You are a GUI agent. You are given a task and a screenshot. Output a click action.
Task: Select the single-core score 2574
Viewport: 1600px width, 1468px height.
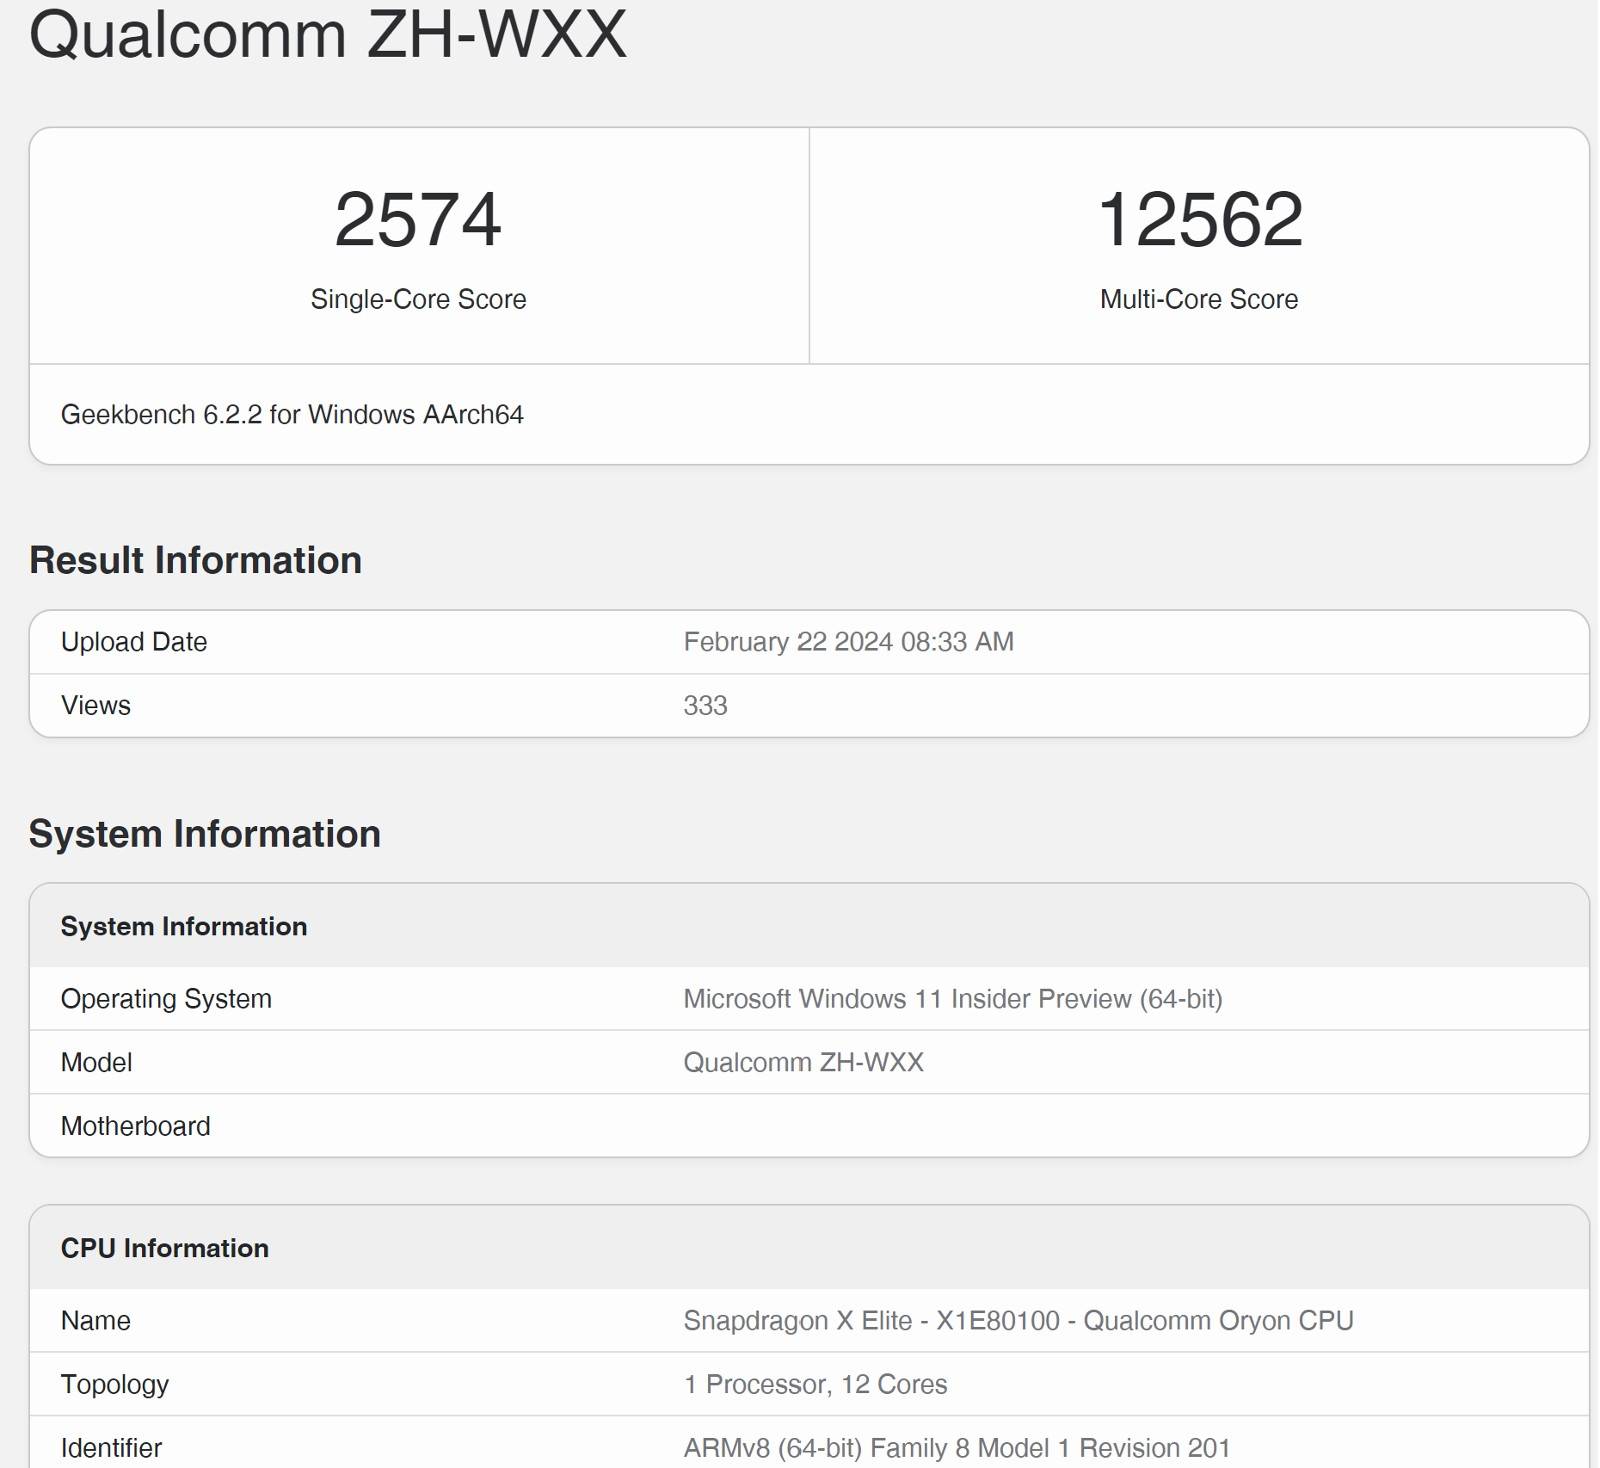(x=418, y=219)
